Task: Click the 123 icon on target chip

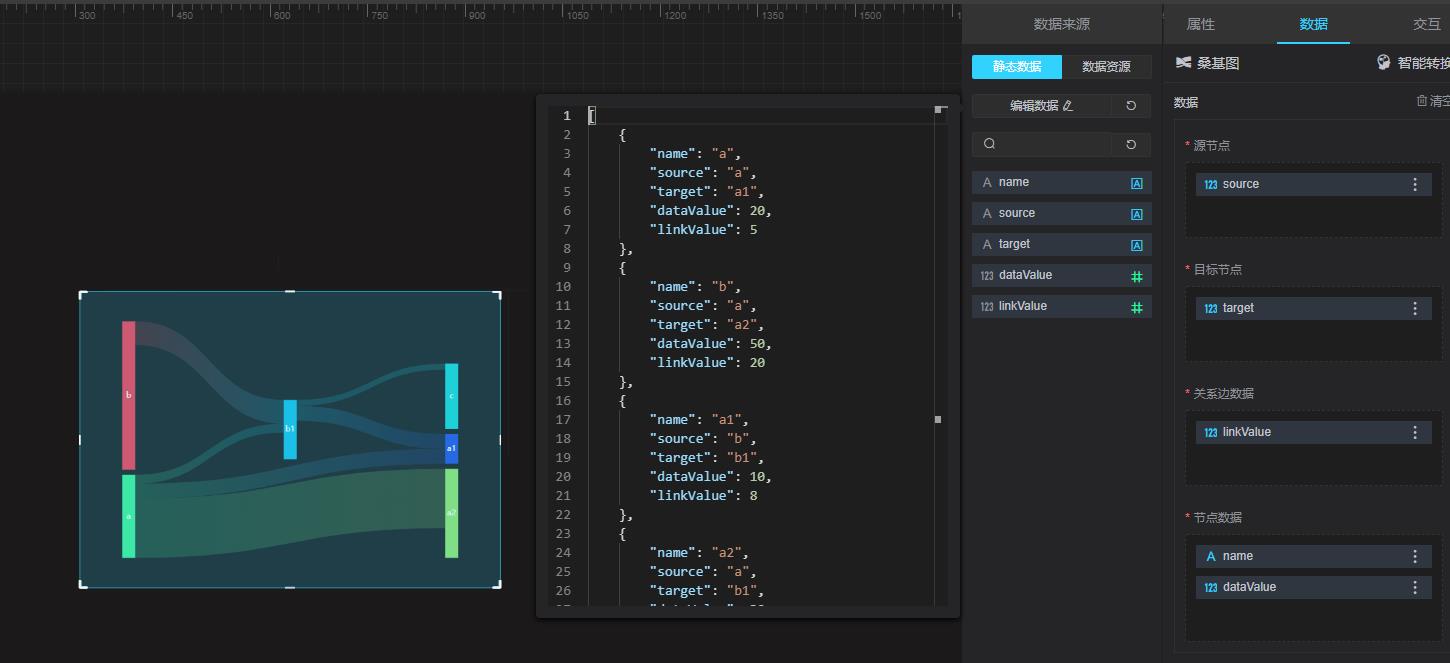Action: pos(1211,309)
